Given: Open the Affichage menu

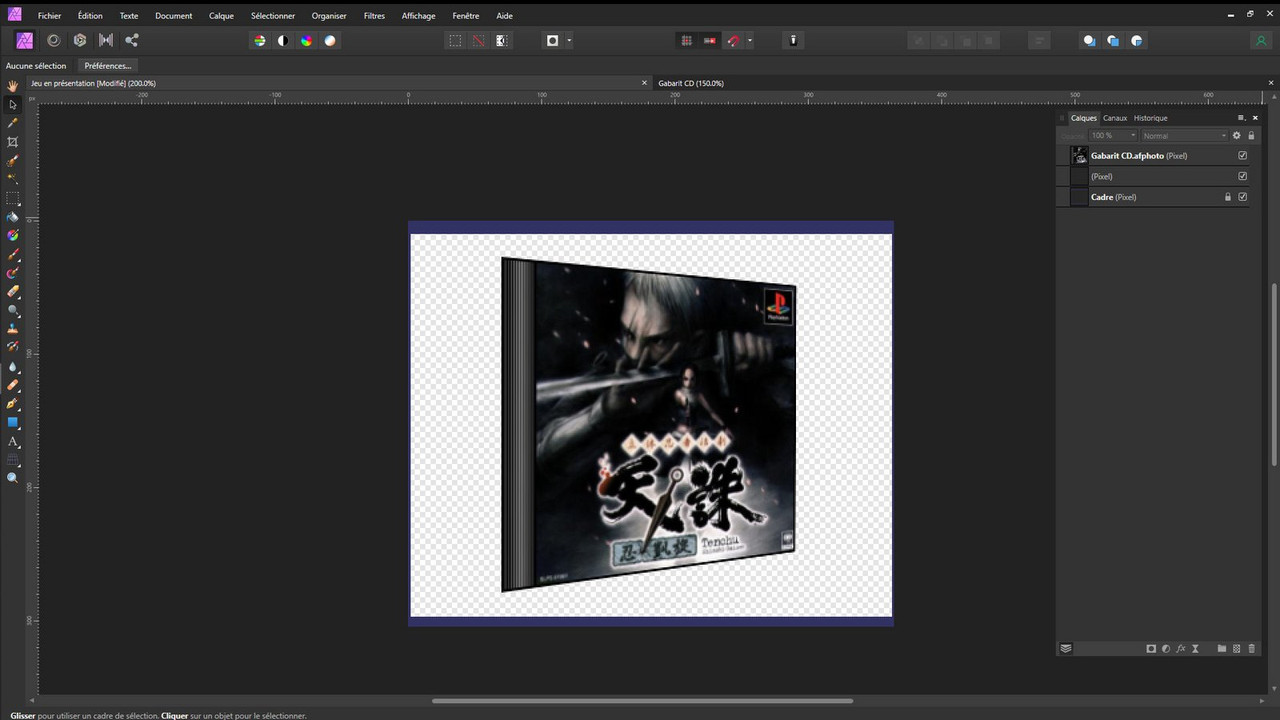Looking at the screenshot, I should point(419,16).
